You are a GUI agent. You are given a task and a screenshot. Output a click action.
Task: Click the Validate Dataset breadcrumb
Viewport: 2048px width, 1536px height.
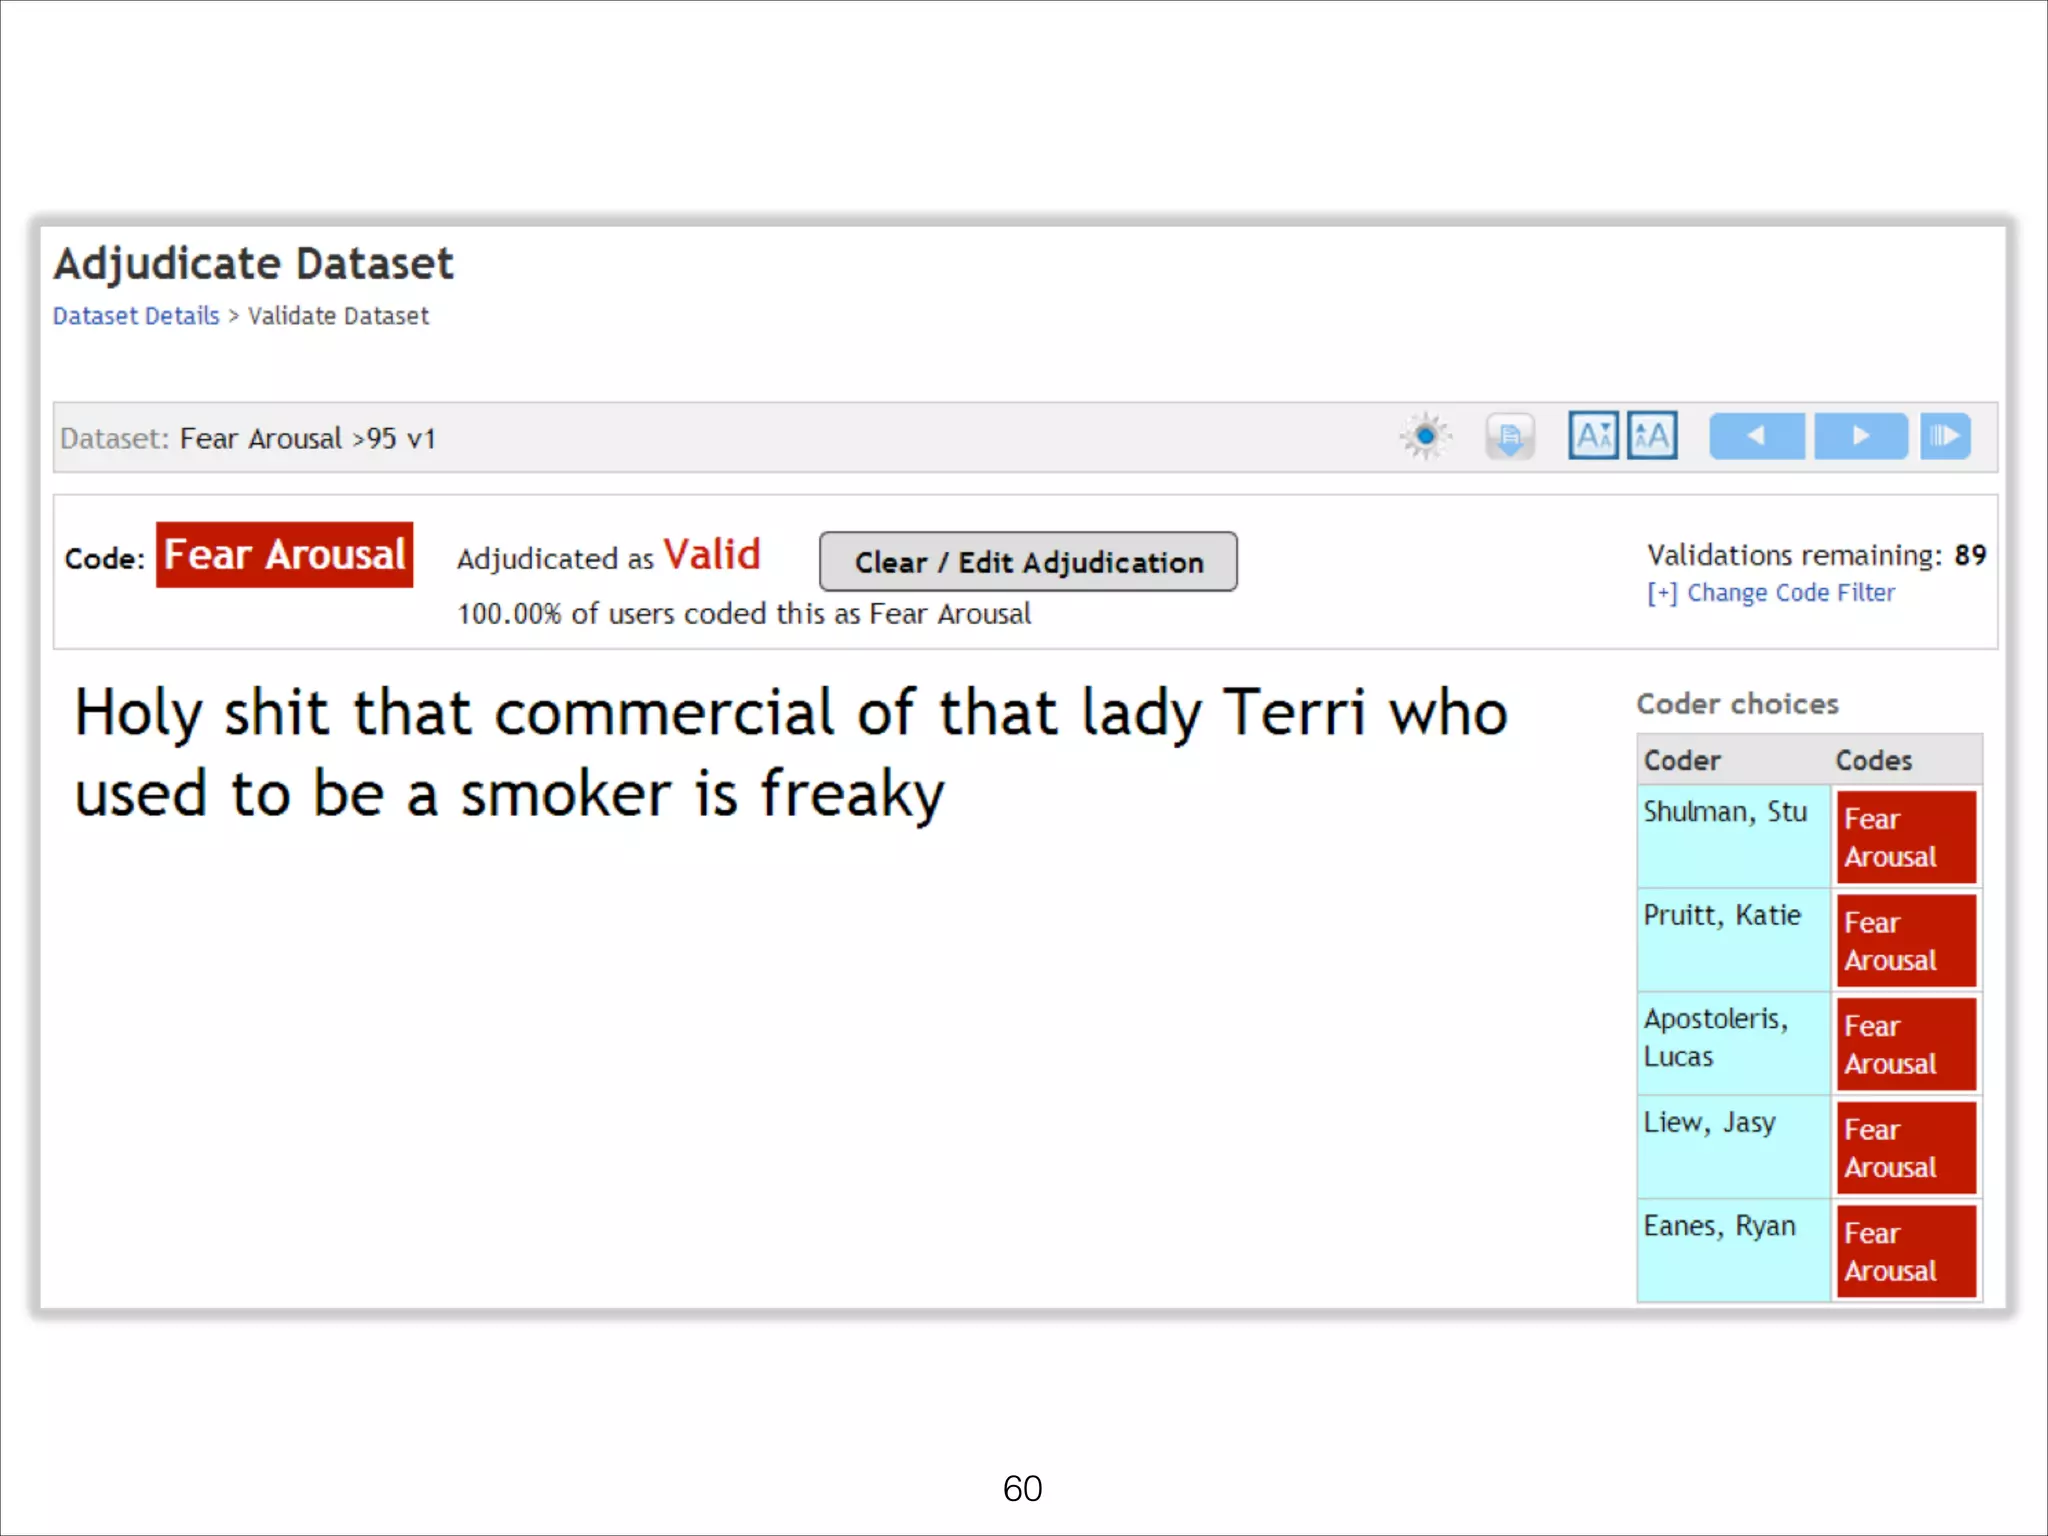(x=338, y=316)
